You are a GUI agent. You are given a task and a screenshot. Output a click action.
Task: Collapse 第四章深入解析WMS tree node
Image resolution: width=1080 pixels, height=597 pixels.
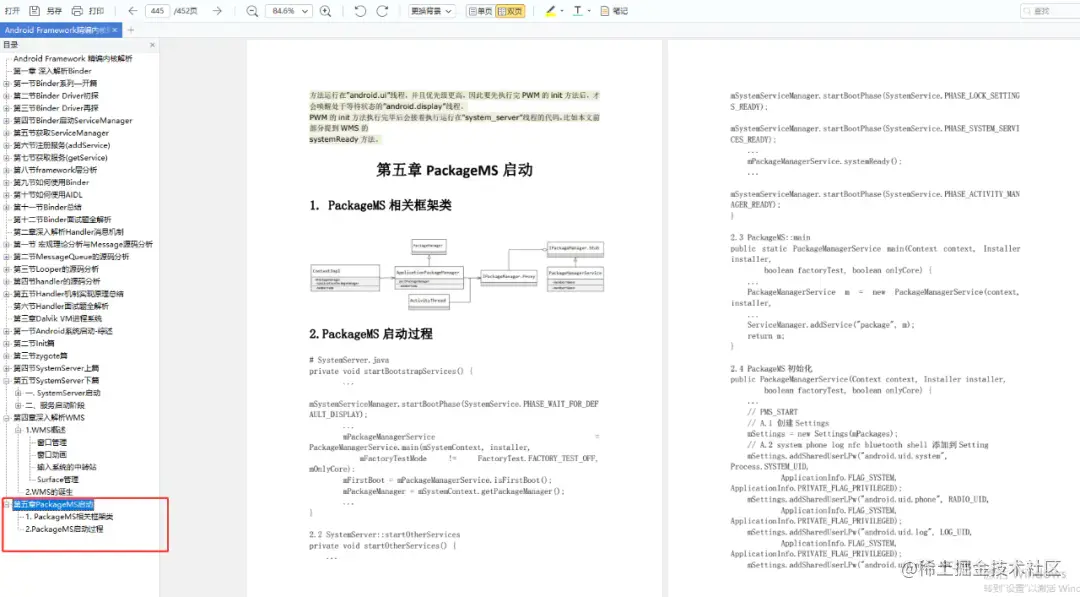[7, 417]
